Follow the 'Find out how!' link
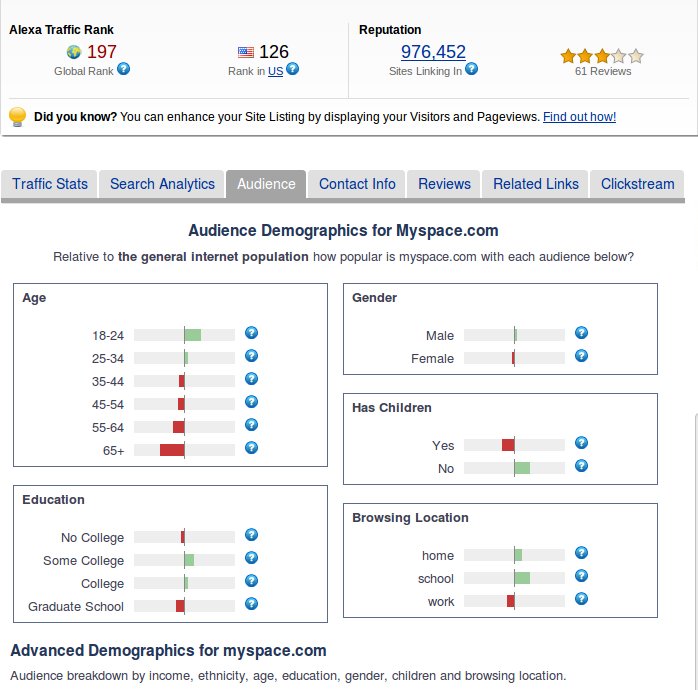Screen dimensions: 698x690 (579, 117)
